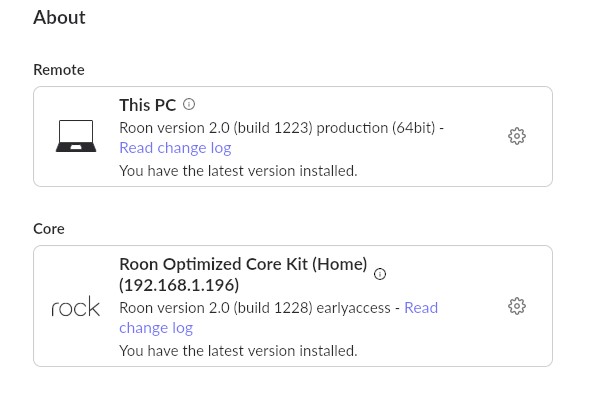Image resolution: width=604 pixels, height=393 pixels.
Task: Click info icon next to Roon Optimized Core Kit
Action: tap(380, 274)
